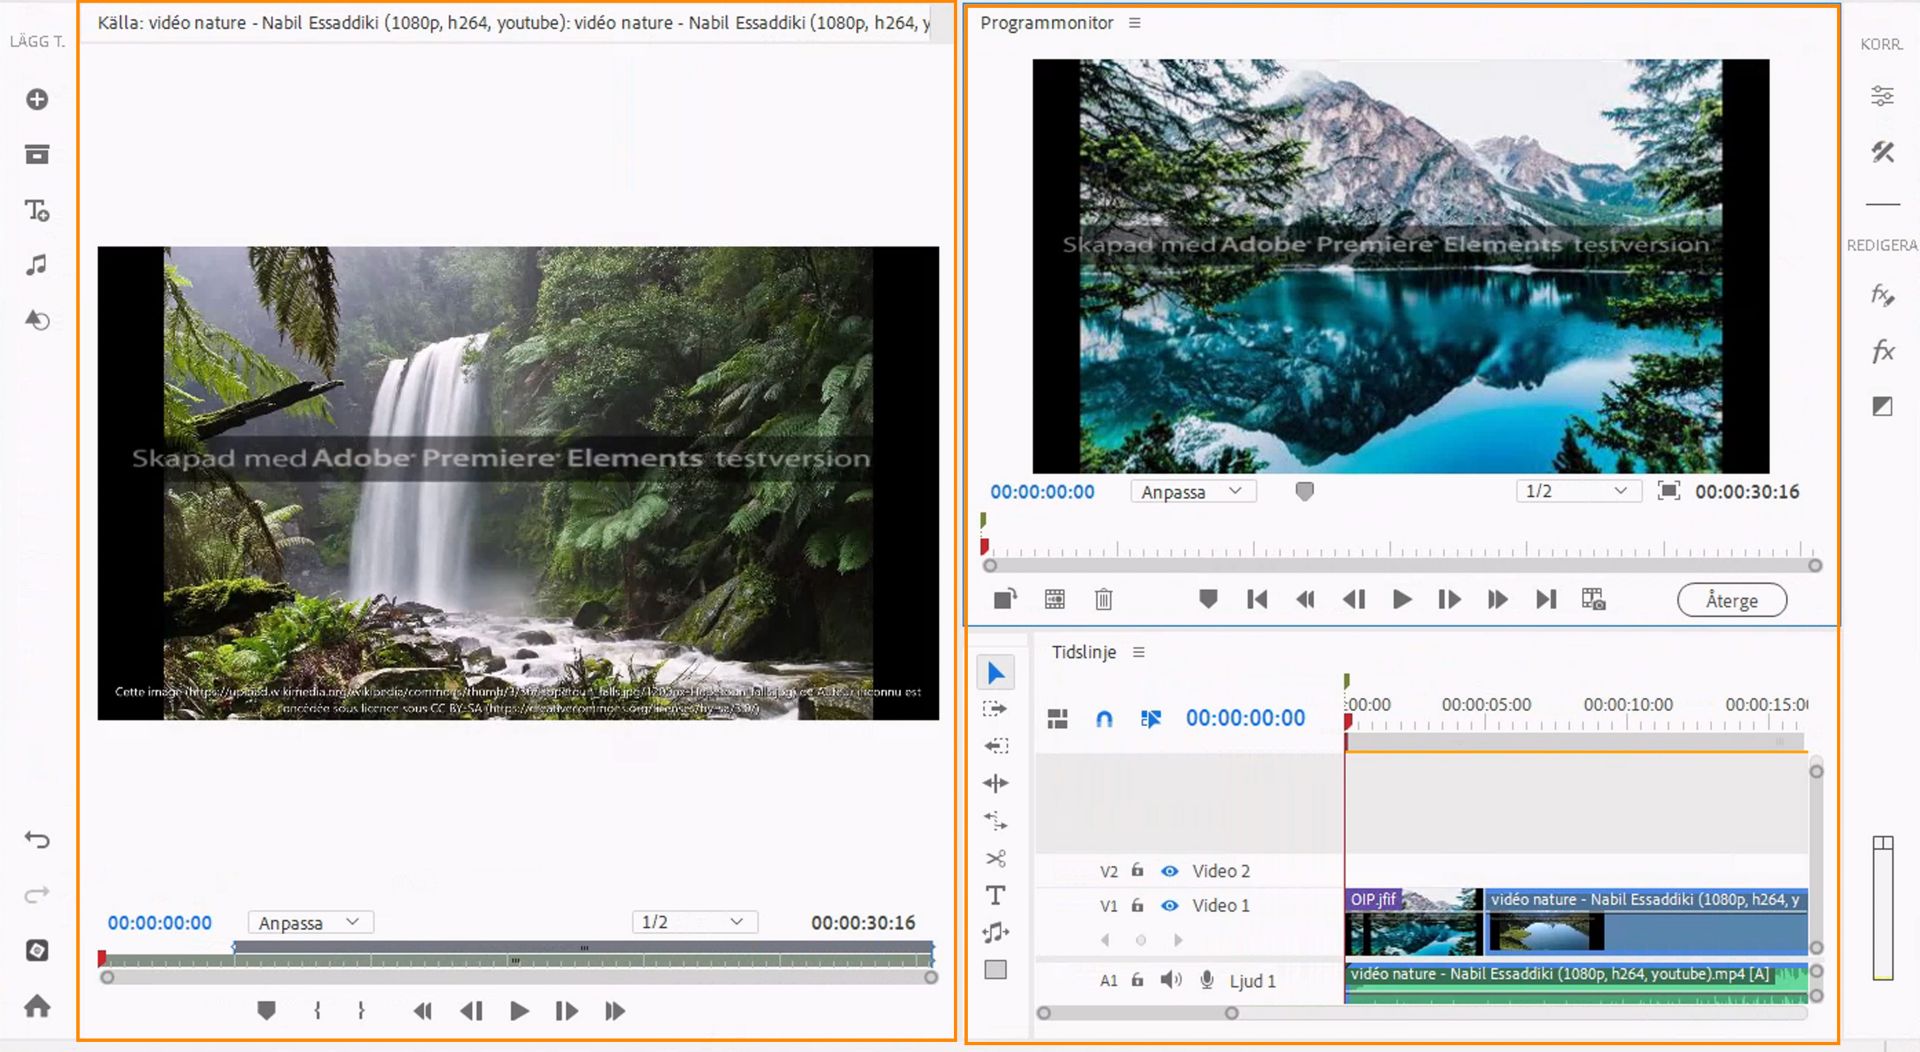Image resolution: width=1920 pixels, height=1052 pixels.
Task: Open Tidslinje panel menu
Action: (x=1138, y=652)
